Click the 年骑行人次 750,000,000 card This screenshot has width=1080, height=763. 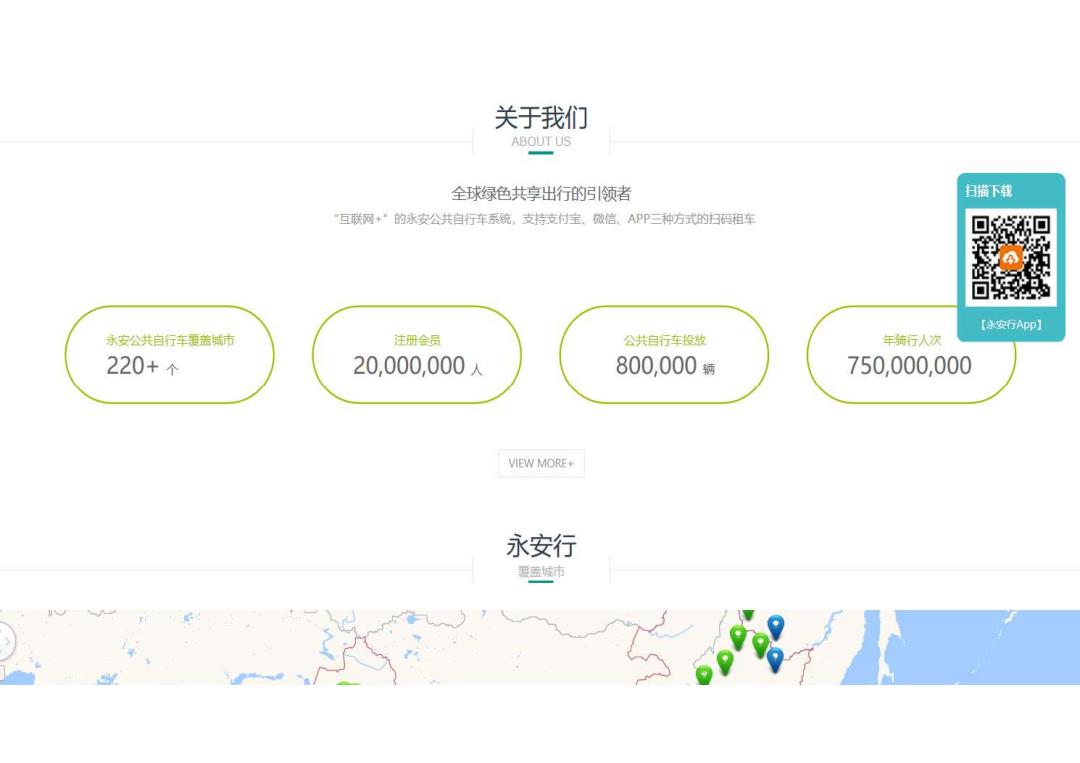(x=911, y=355)
